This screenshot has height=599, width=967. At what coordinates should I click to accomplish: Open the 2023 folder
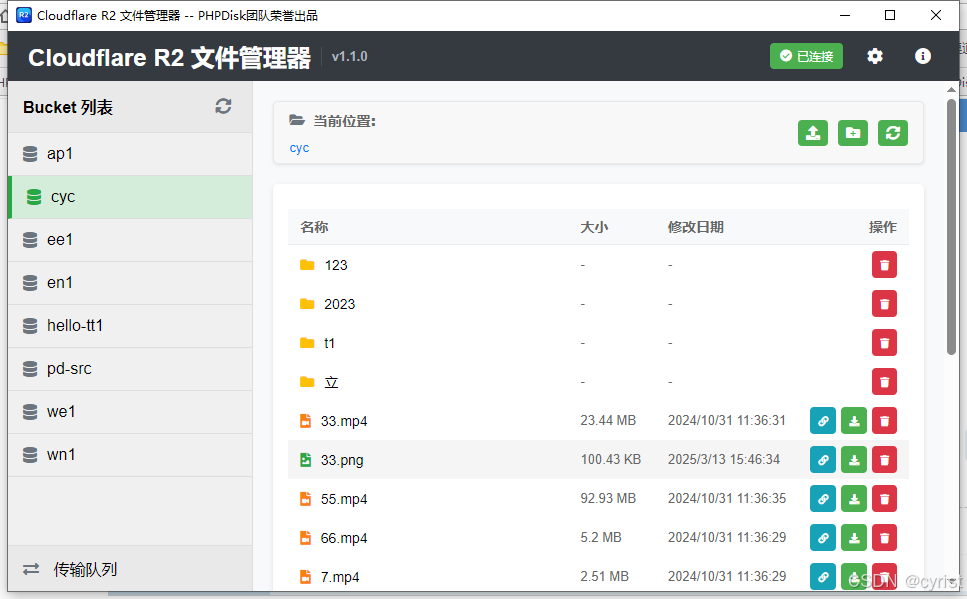click(x=340, y=304)
